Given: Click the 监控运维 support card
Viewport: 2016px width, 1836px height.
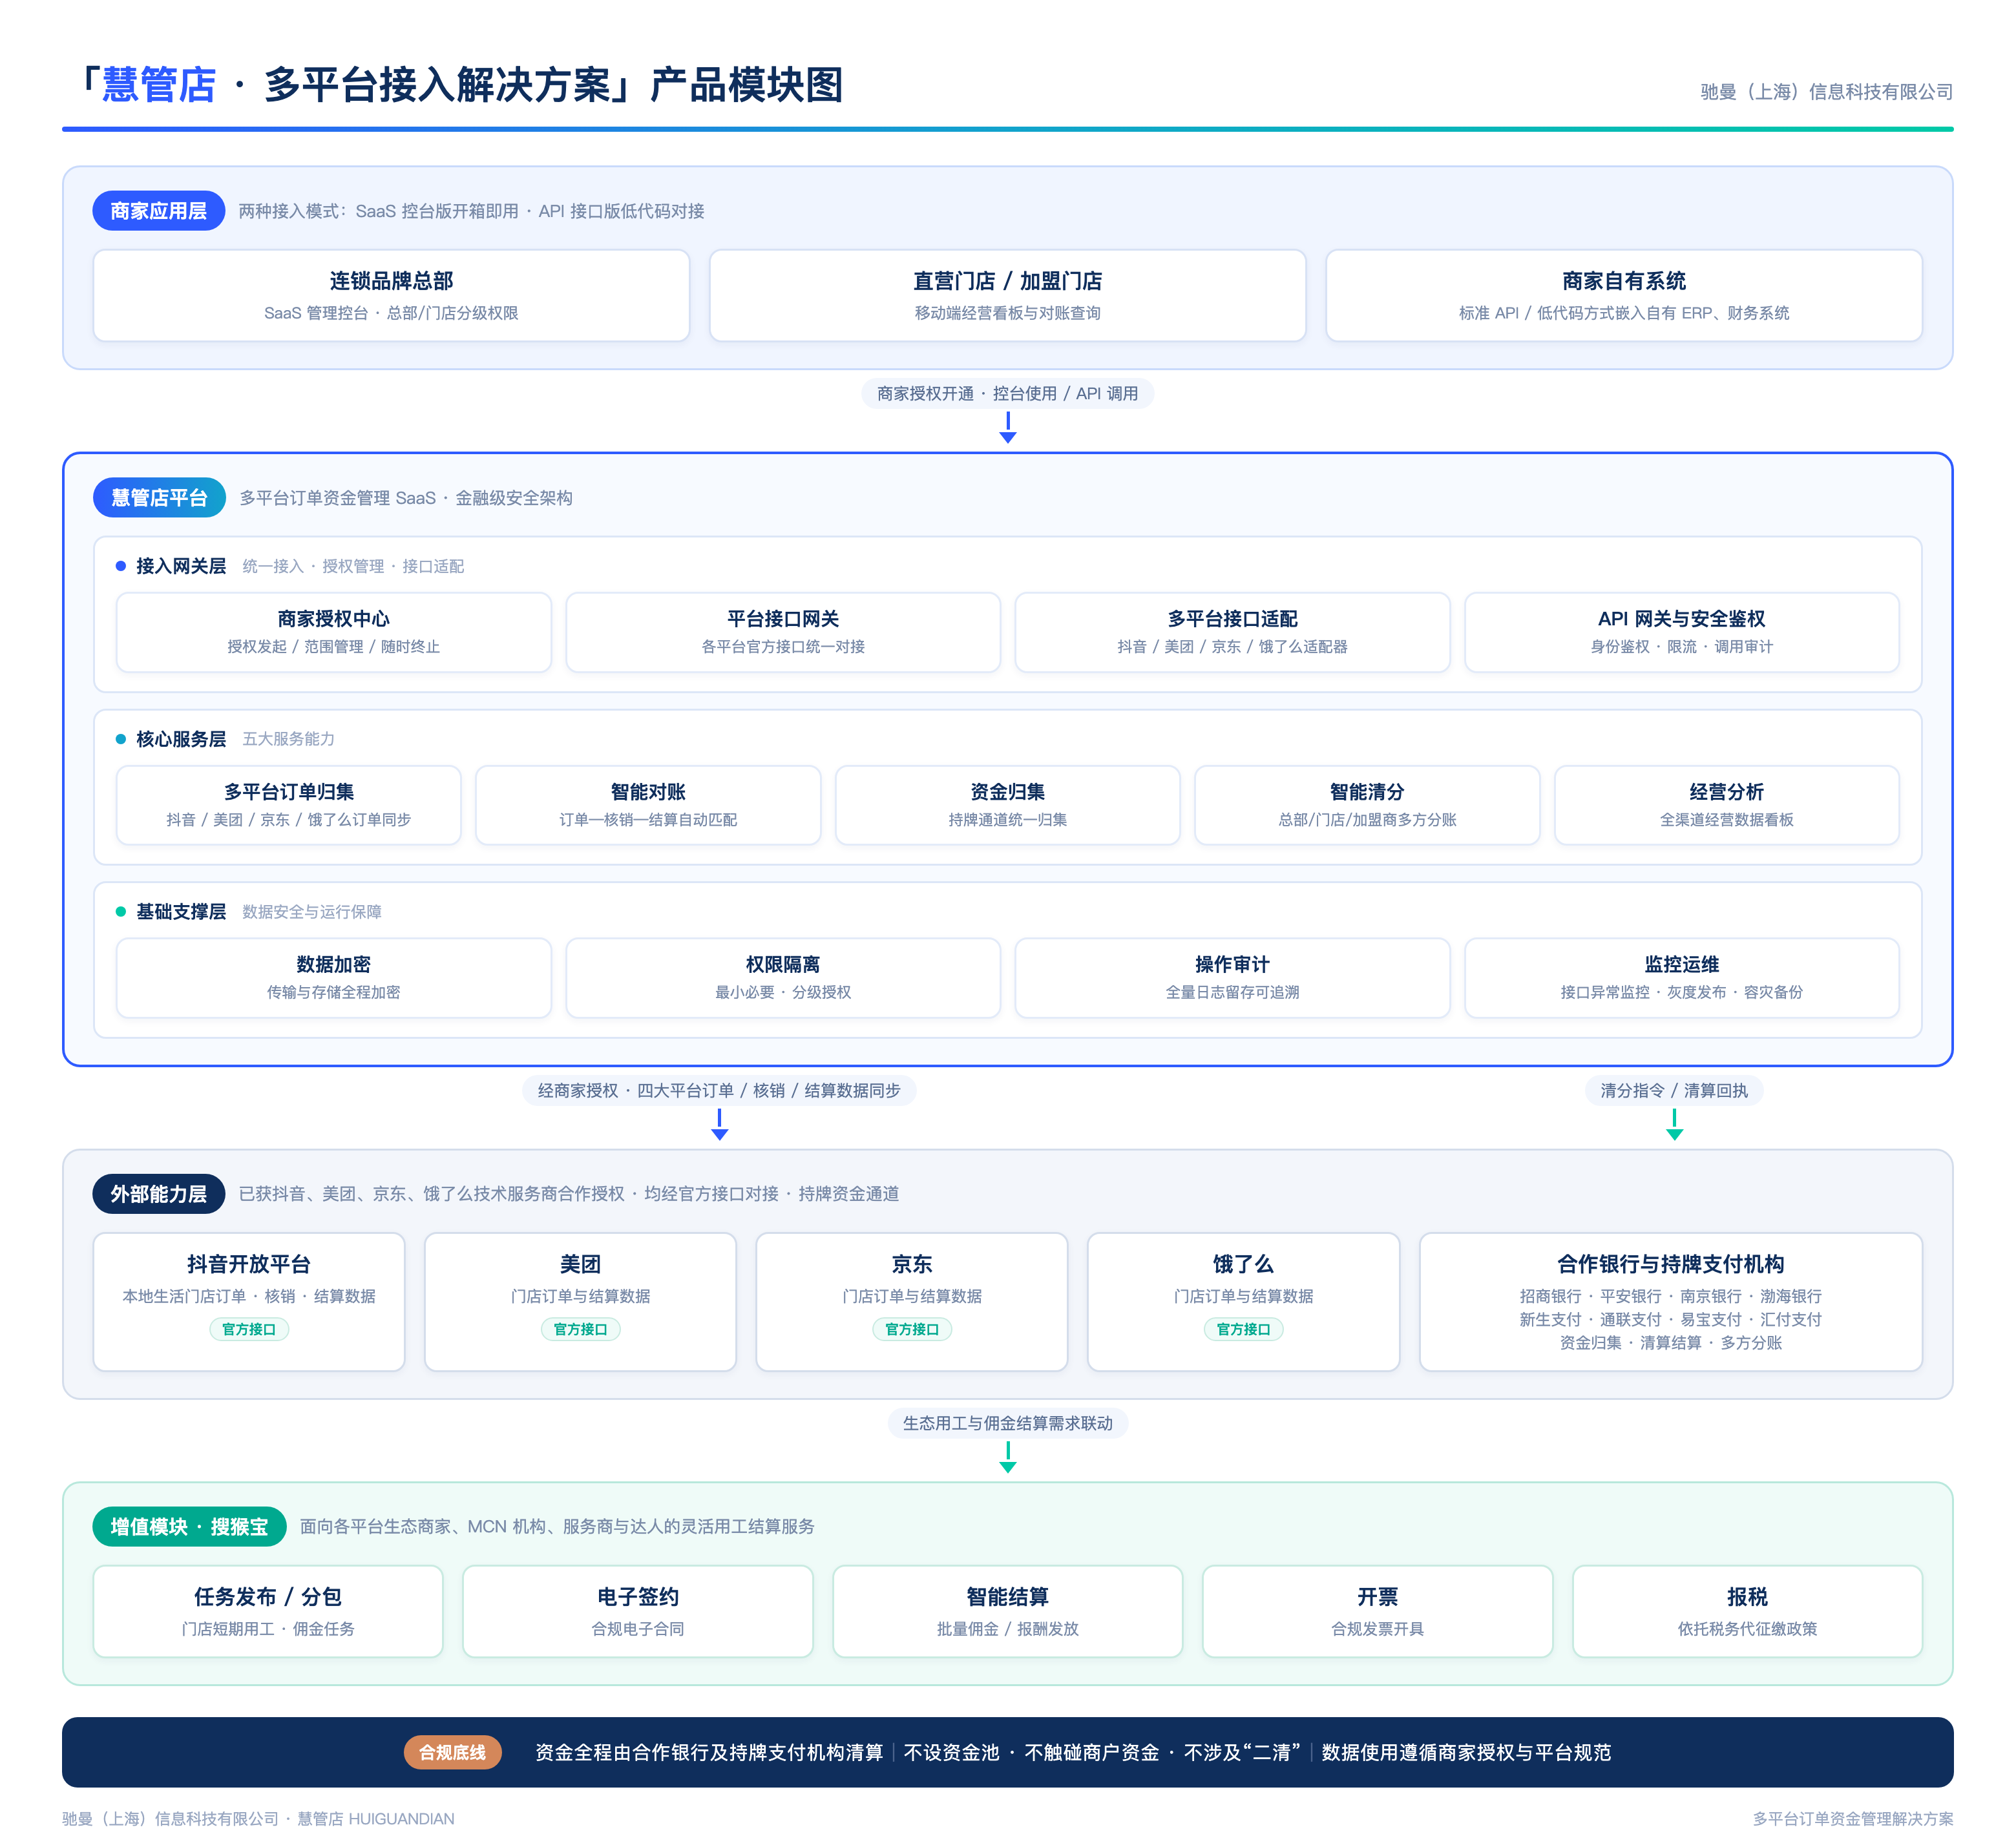Looking at the screenshot, I should click(1681, 978).
